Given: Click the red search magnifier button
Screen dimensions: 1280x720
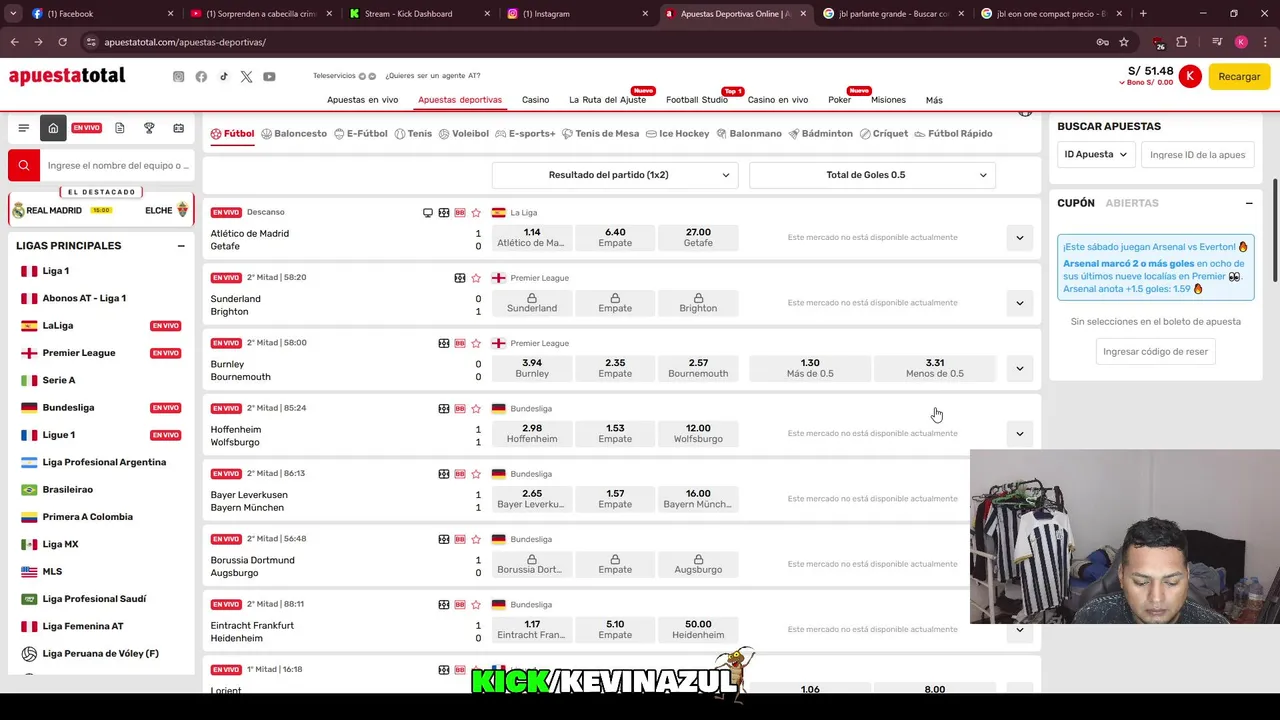Looking at the screenshot, I should pyautogui.click(x=24, y=165).
